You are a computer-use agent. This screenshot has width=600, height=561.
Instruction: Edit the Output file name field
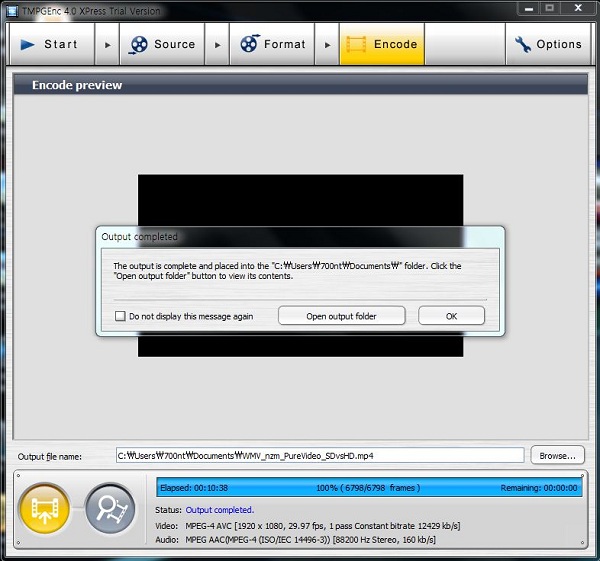(320, 455)
